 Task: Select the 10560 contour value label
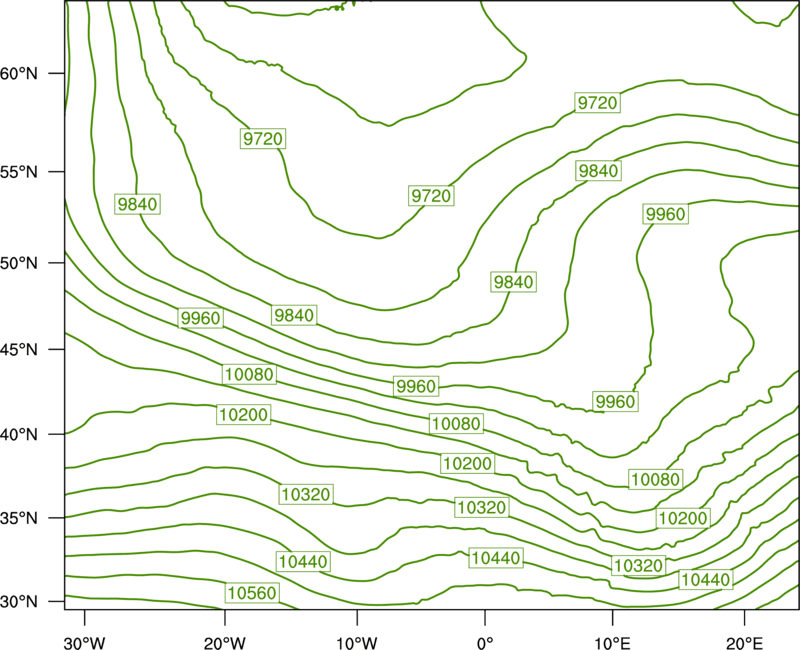(x=252, y=593)
